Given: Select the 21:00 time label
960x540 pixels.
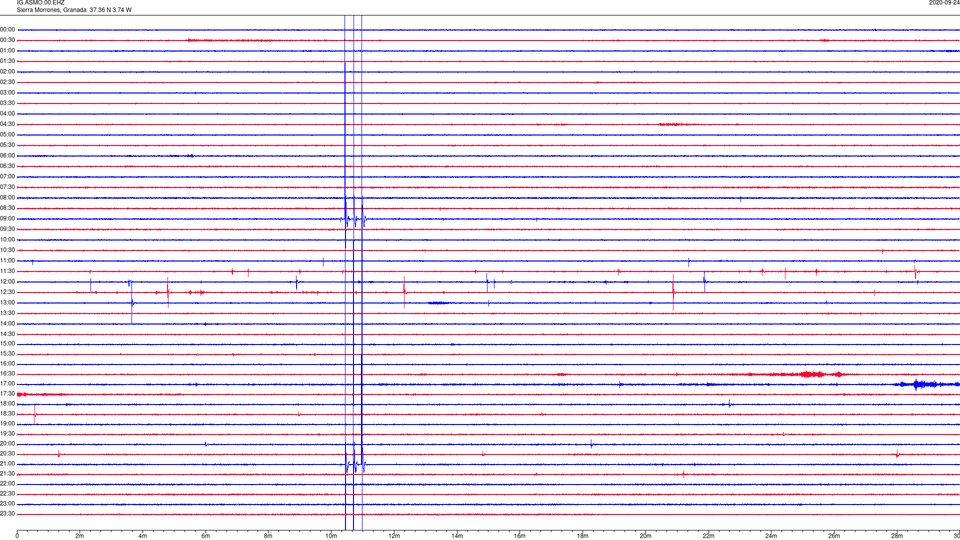Looking at the screenshot, I should pos(7,464).
